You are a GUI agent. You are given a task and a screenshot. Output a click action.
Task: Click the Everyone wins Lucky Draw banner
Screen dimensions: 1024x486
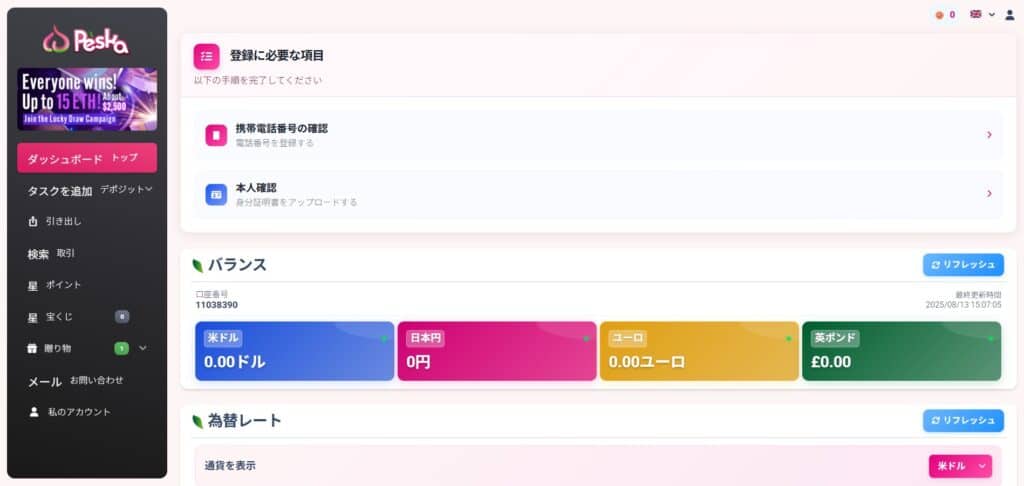point(87,99)
